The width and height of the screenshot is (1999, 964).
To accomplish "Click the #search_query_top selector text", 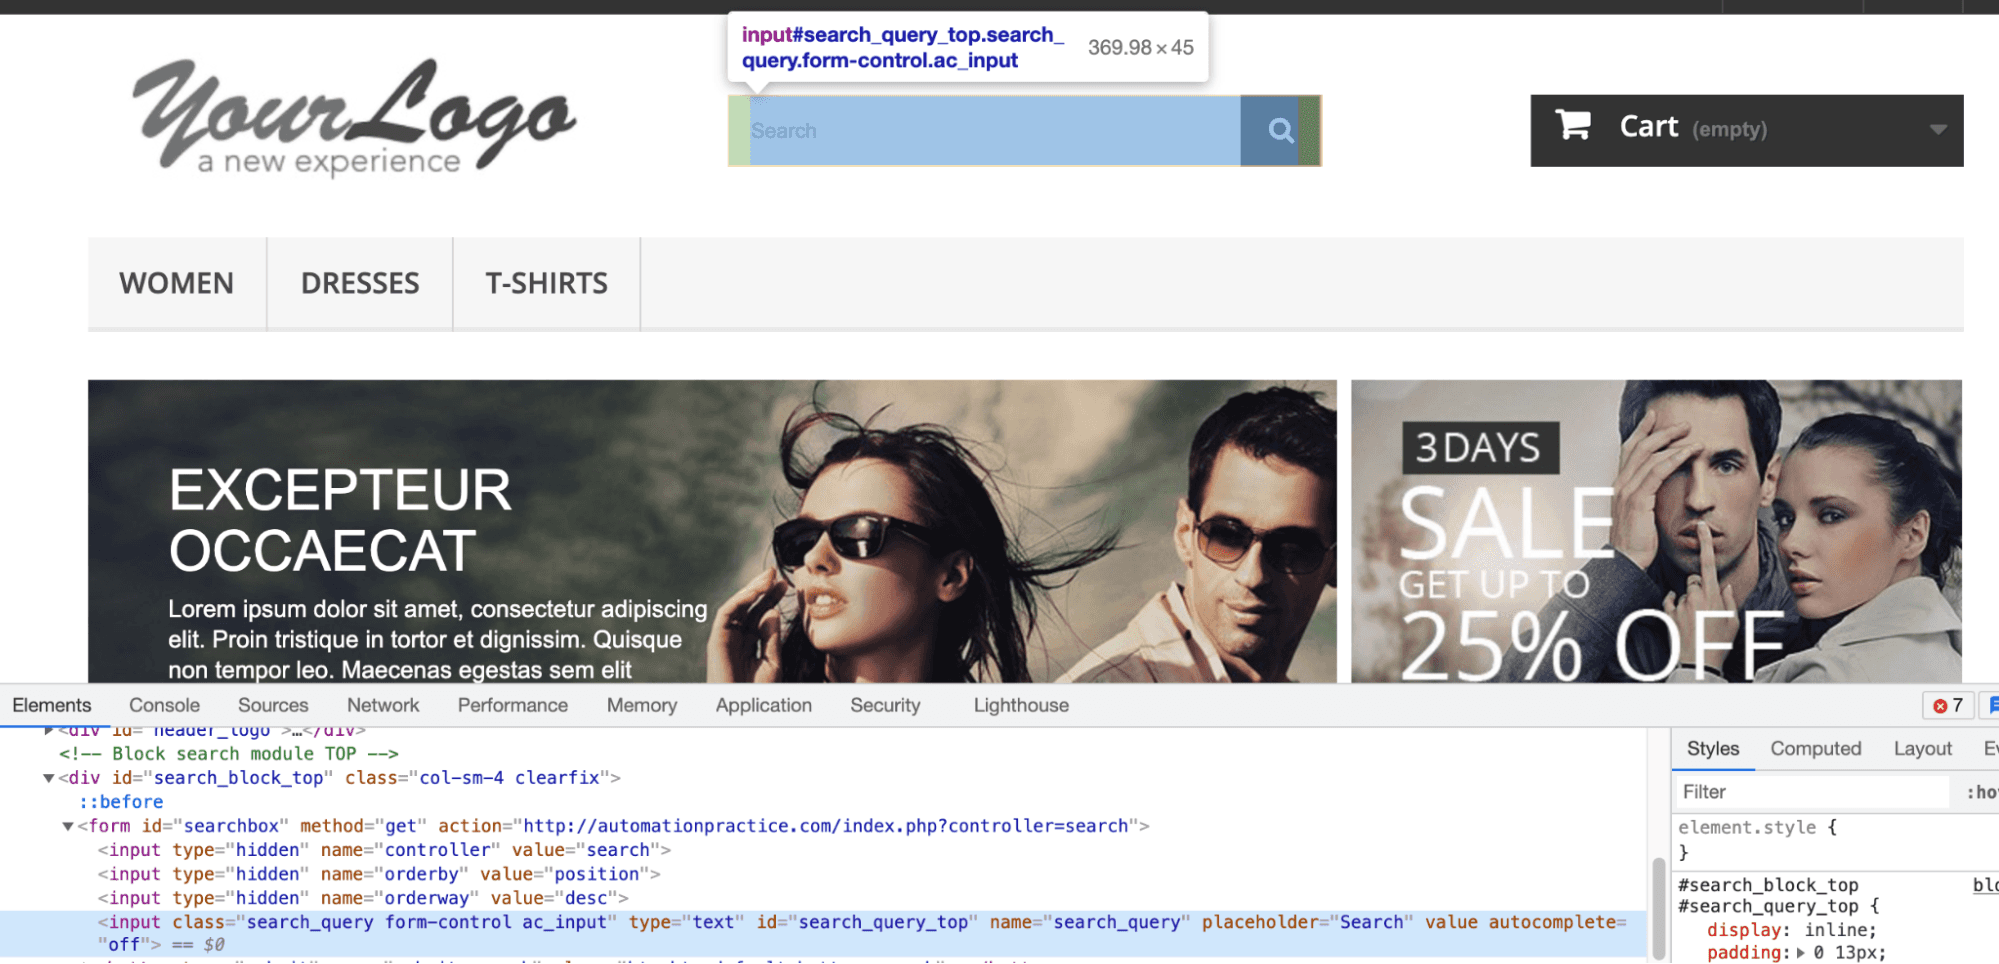I will 1768,907.
